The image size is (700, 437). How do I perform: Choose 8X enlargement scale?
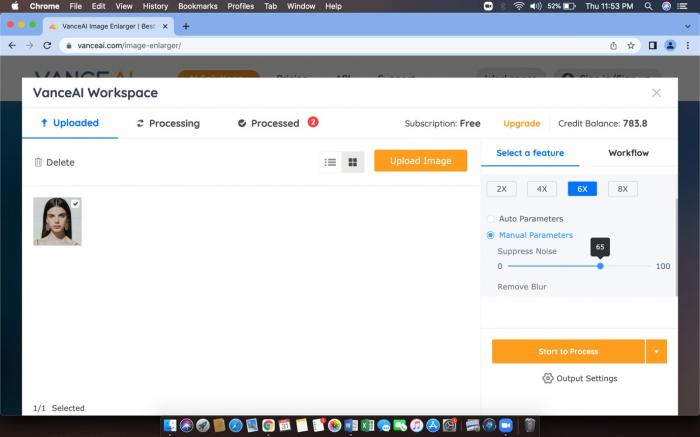coord(622,189)
